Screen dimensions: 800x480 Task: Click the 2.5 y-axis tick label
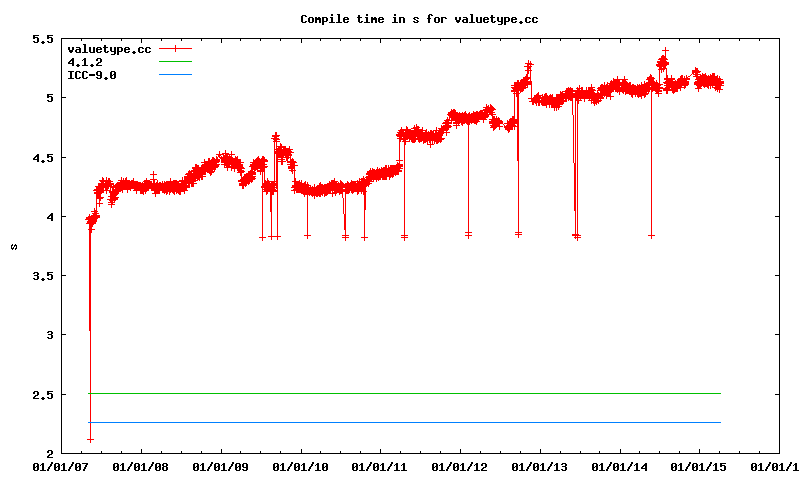pos(42,394)
